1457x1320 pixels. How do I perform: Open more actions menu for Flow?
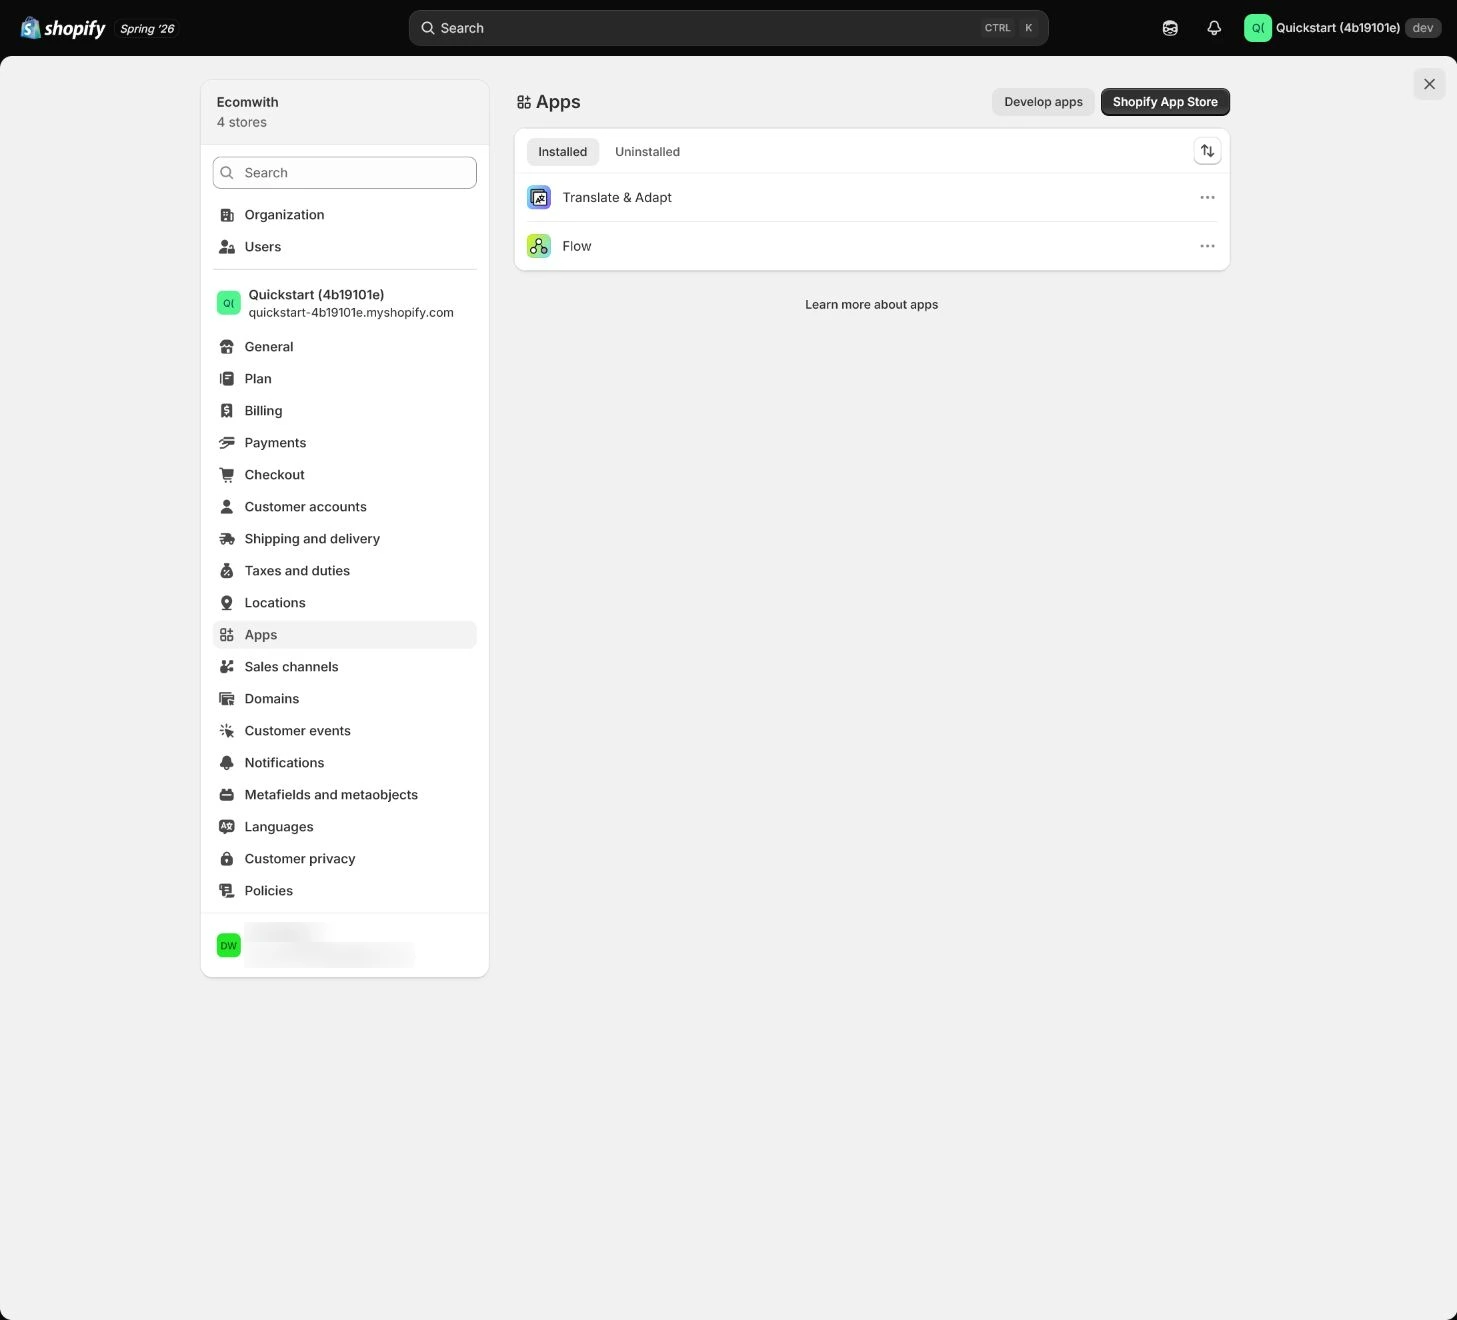point(1207,246)
